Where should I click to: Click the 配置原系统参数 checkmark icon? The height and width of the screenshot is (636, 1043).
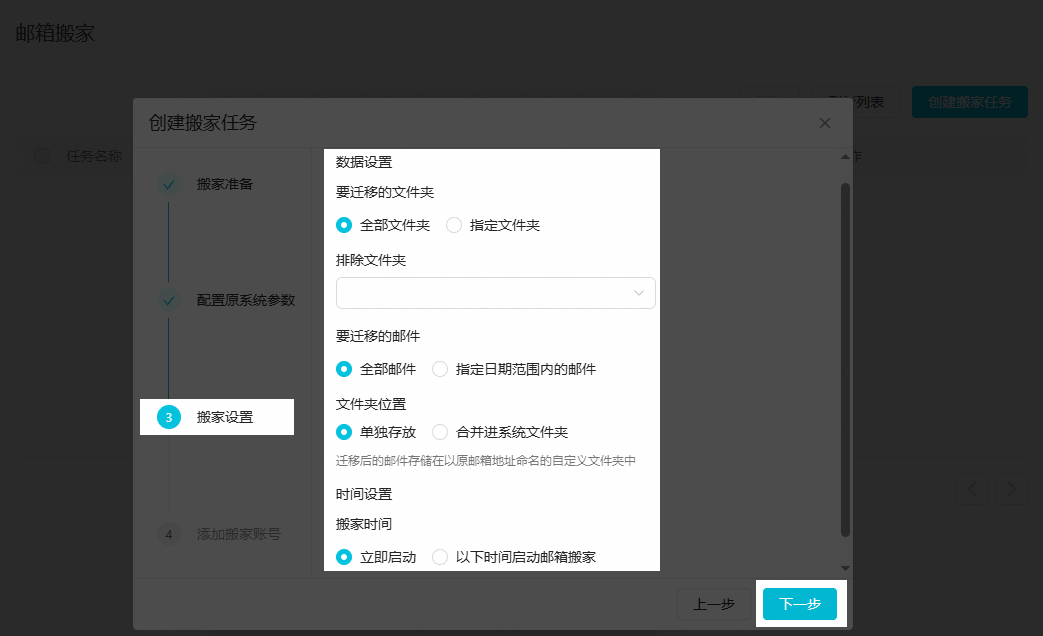click(169, 301)
